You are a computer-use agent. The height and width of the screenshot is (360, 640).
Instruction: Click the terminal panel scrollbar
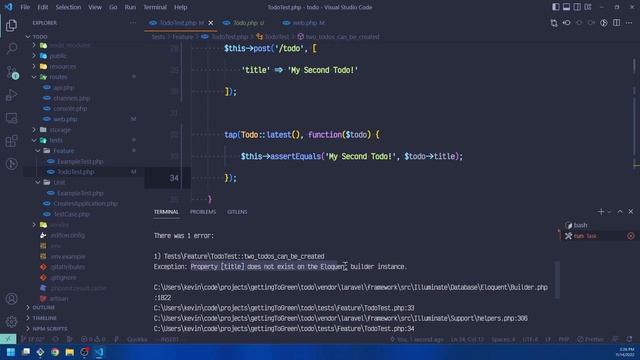click(557, 280)
